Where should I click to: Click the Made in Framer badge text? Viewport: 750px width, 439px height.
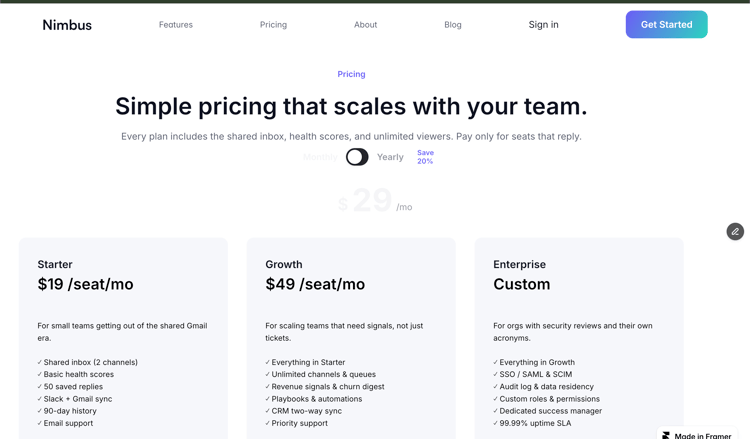pyautogui.click(x=703, y=436)
